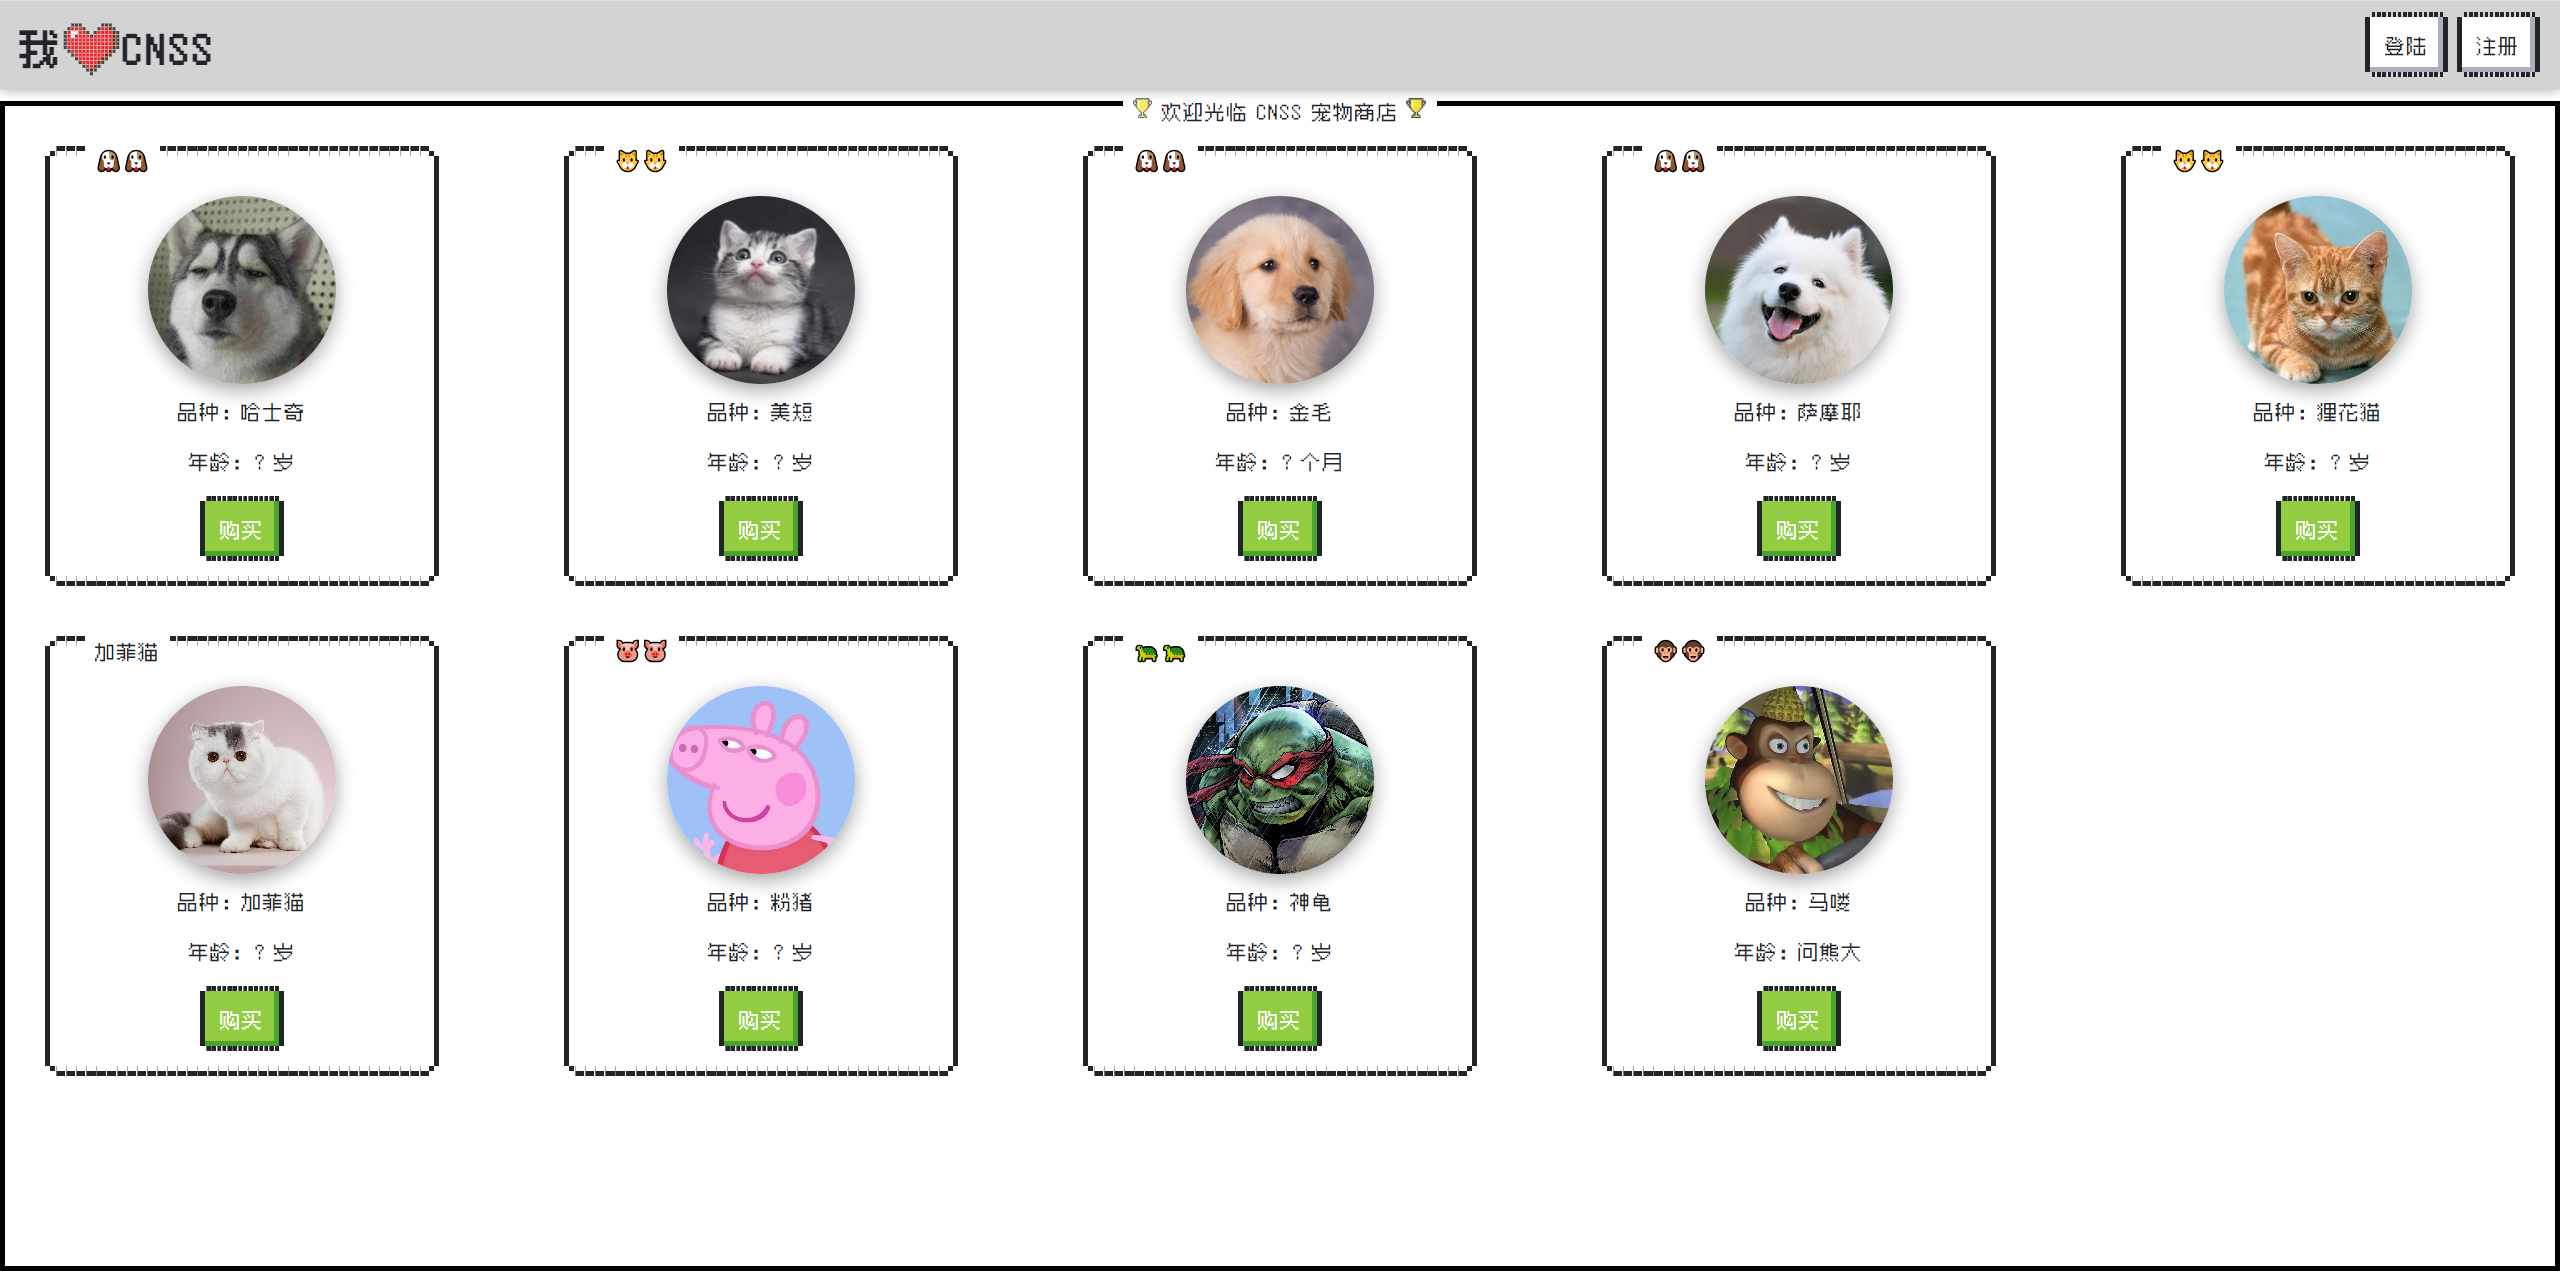Viewport: 2560px width, 1272px height.
Task: Click the left trophy icon beside the welcome title
Action: pyautogui.click(x=1142, y=108)
